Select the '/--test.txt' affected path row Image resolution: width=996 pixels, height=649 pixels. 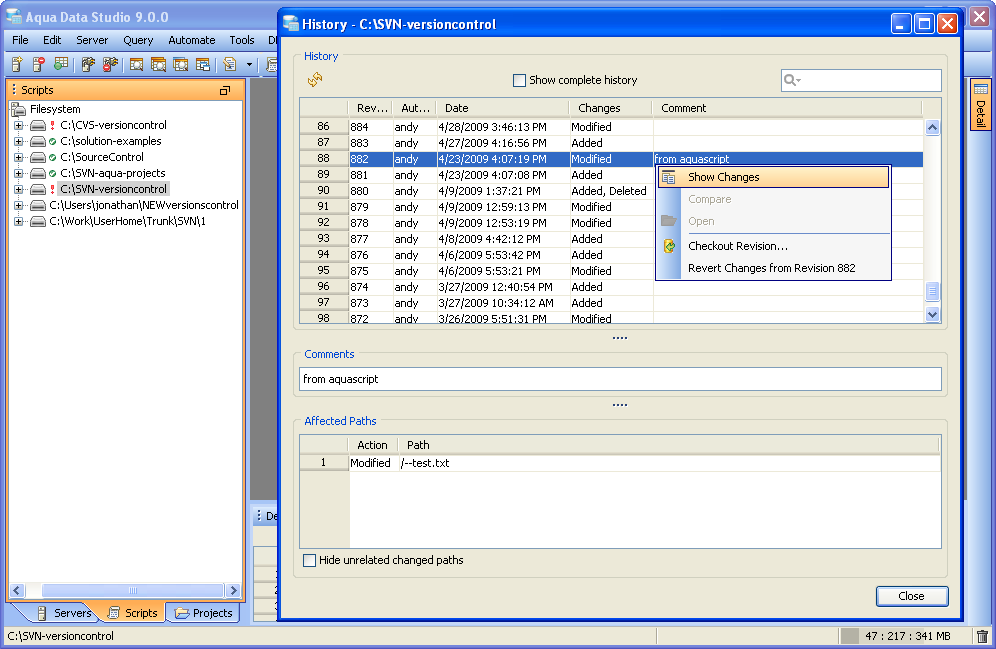[620, 463]
